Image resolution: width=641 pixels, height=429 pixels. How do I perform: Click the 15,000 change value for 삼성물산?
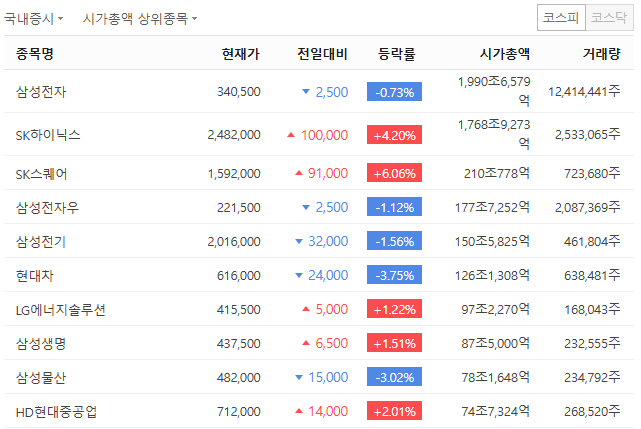coord(328,377)
